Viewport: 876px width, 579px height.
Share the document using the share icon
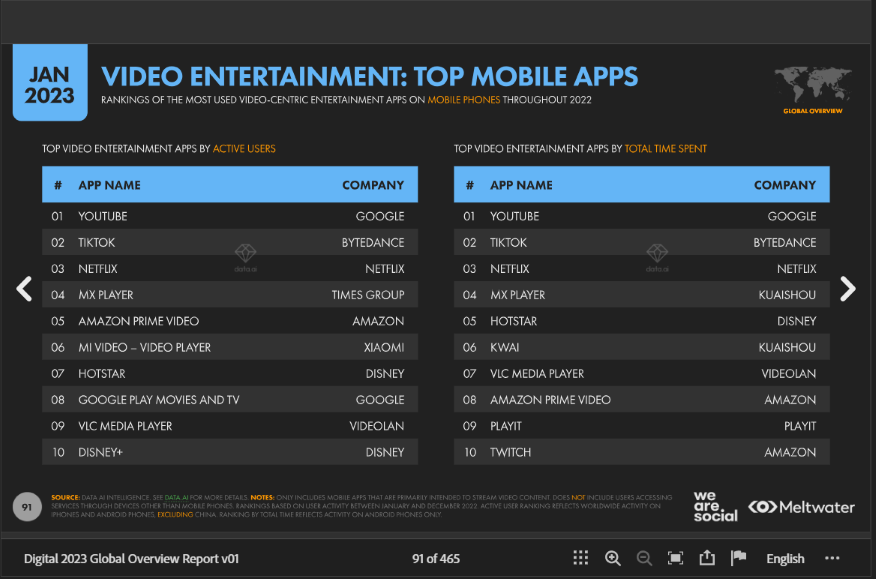point(707,557)
